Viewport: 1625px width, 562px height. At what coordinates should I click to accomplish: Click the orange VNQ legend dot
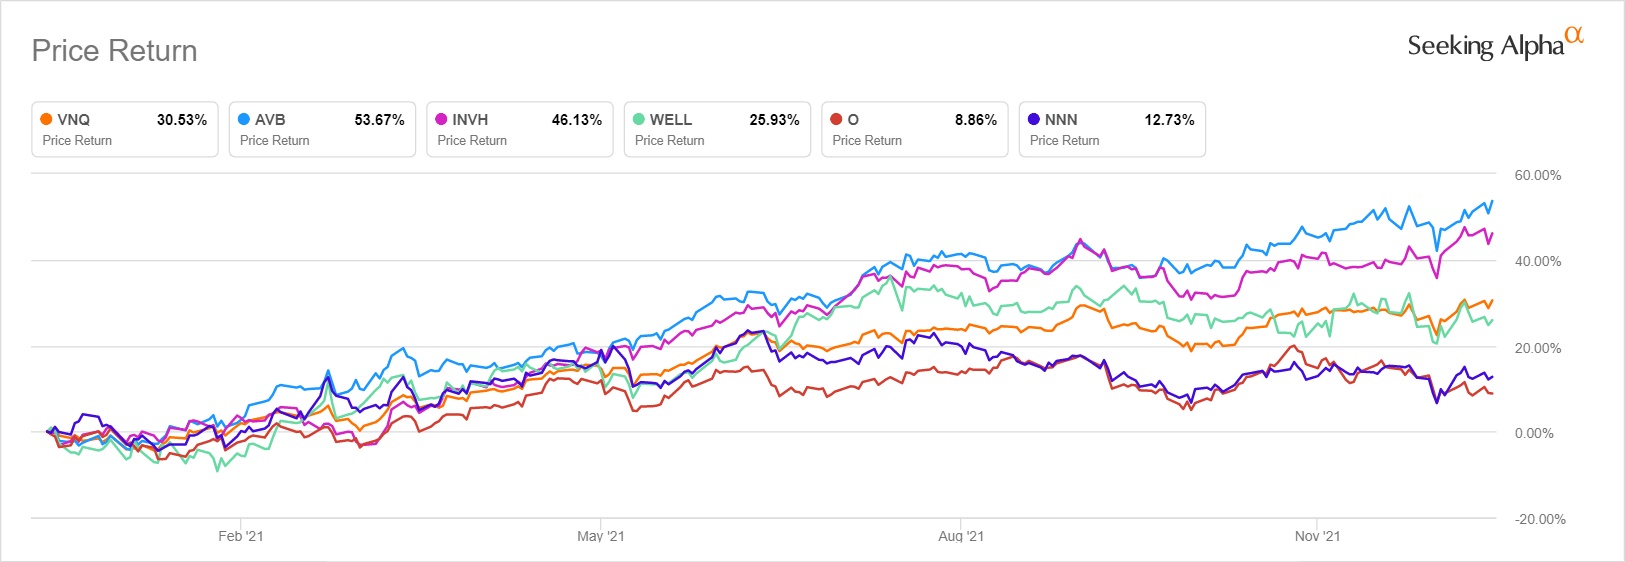(46, 119)
